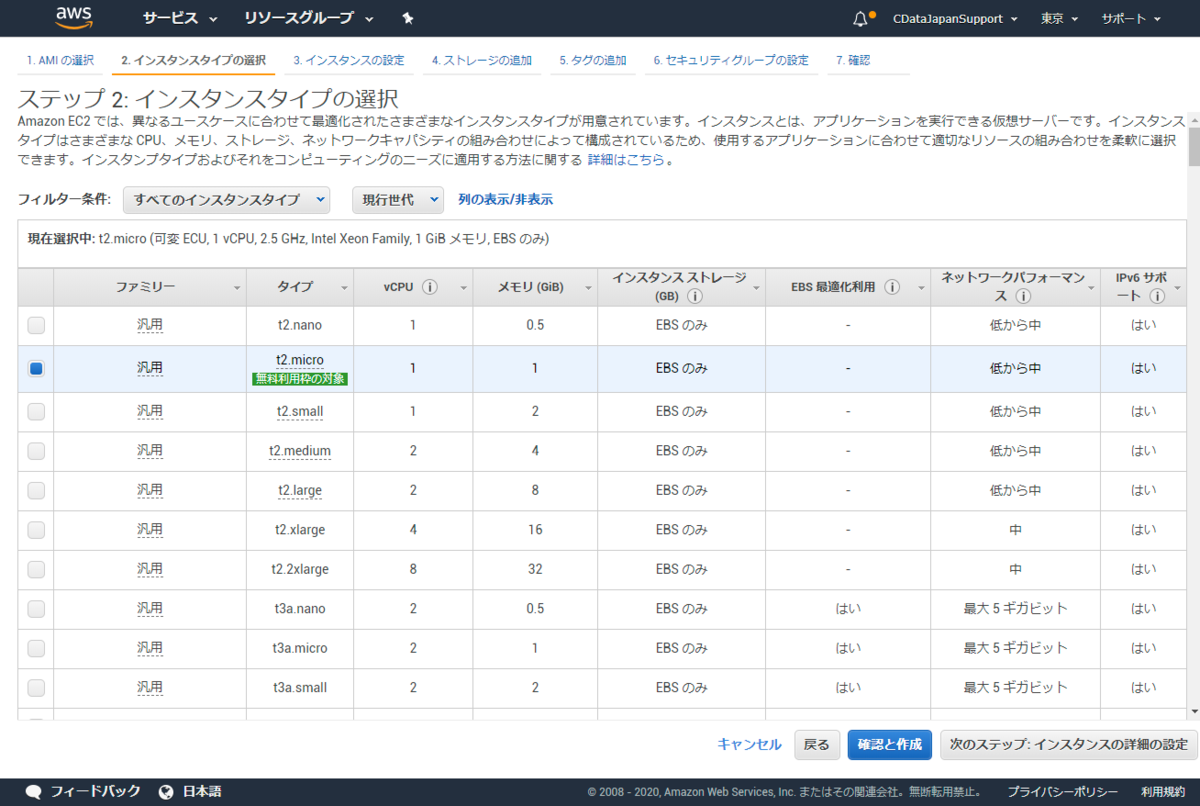Select the t2.medium row checkbox
Screen dimensions: 1200x806
[x=36, y=451]
